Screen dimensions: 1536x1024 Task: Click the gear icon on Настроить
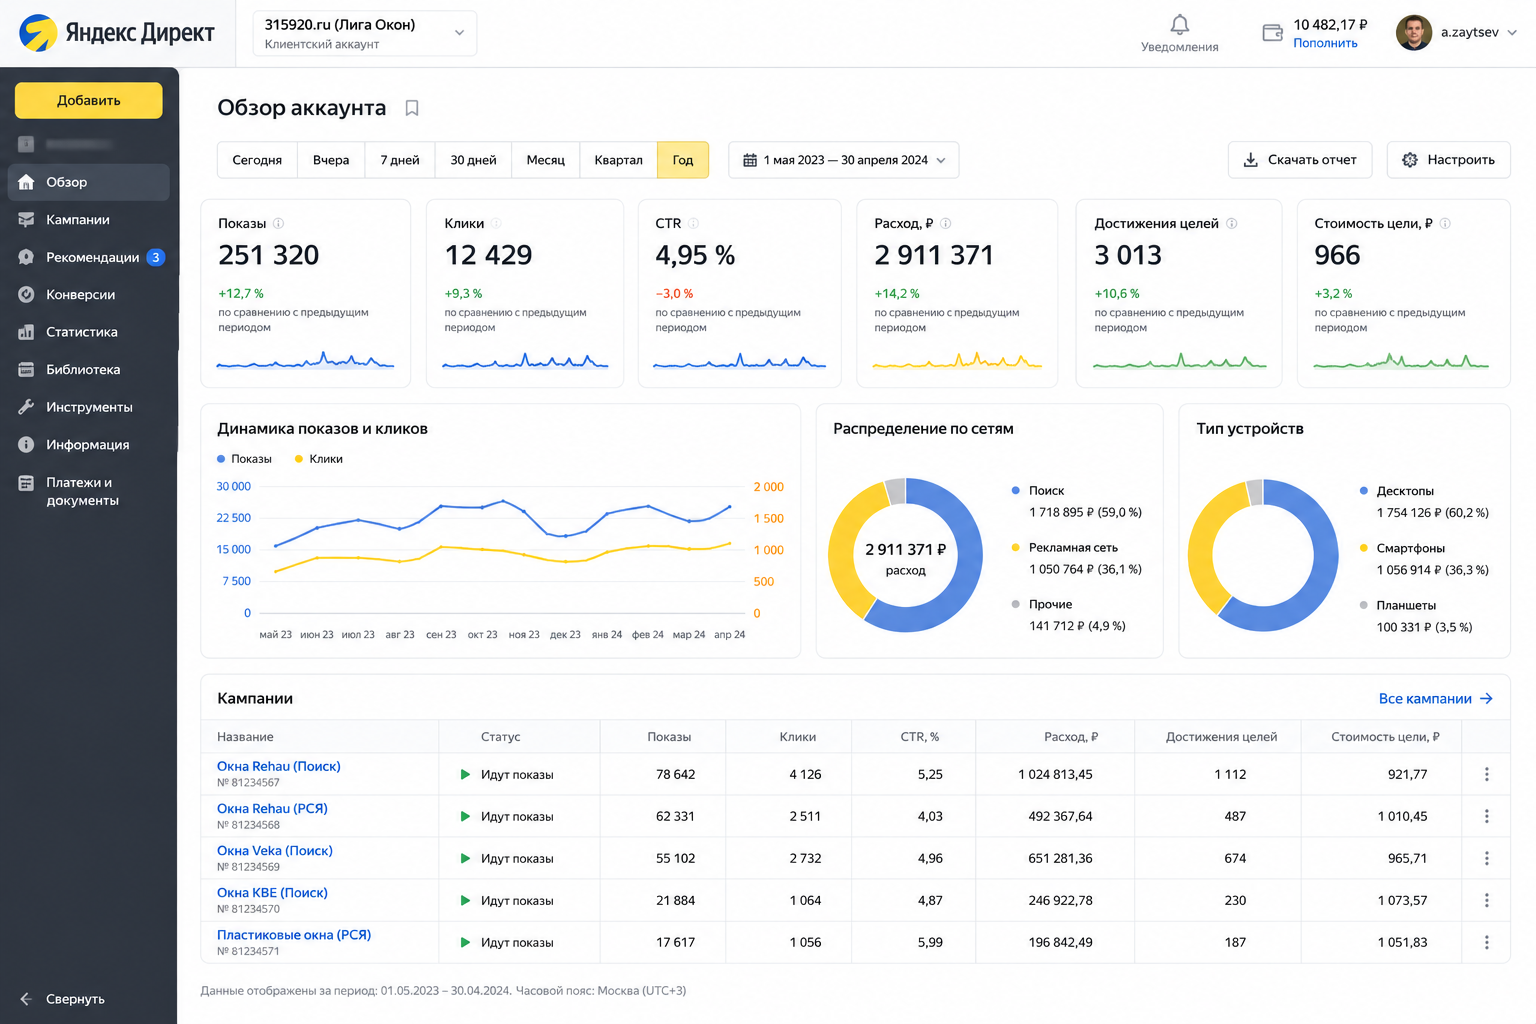1410,160
